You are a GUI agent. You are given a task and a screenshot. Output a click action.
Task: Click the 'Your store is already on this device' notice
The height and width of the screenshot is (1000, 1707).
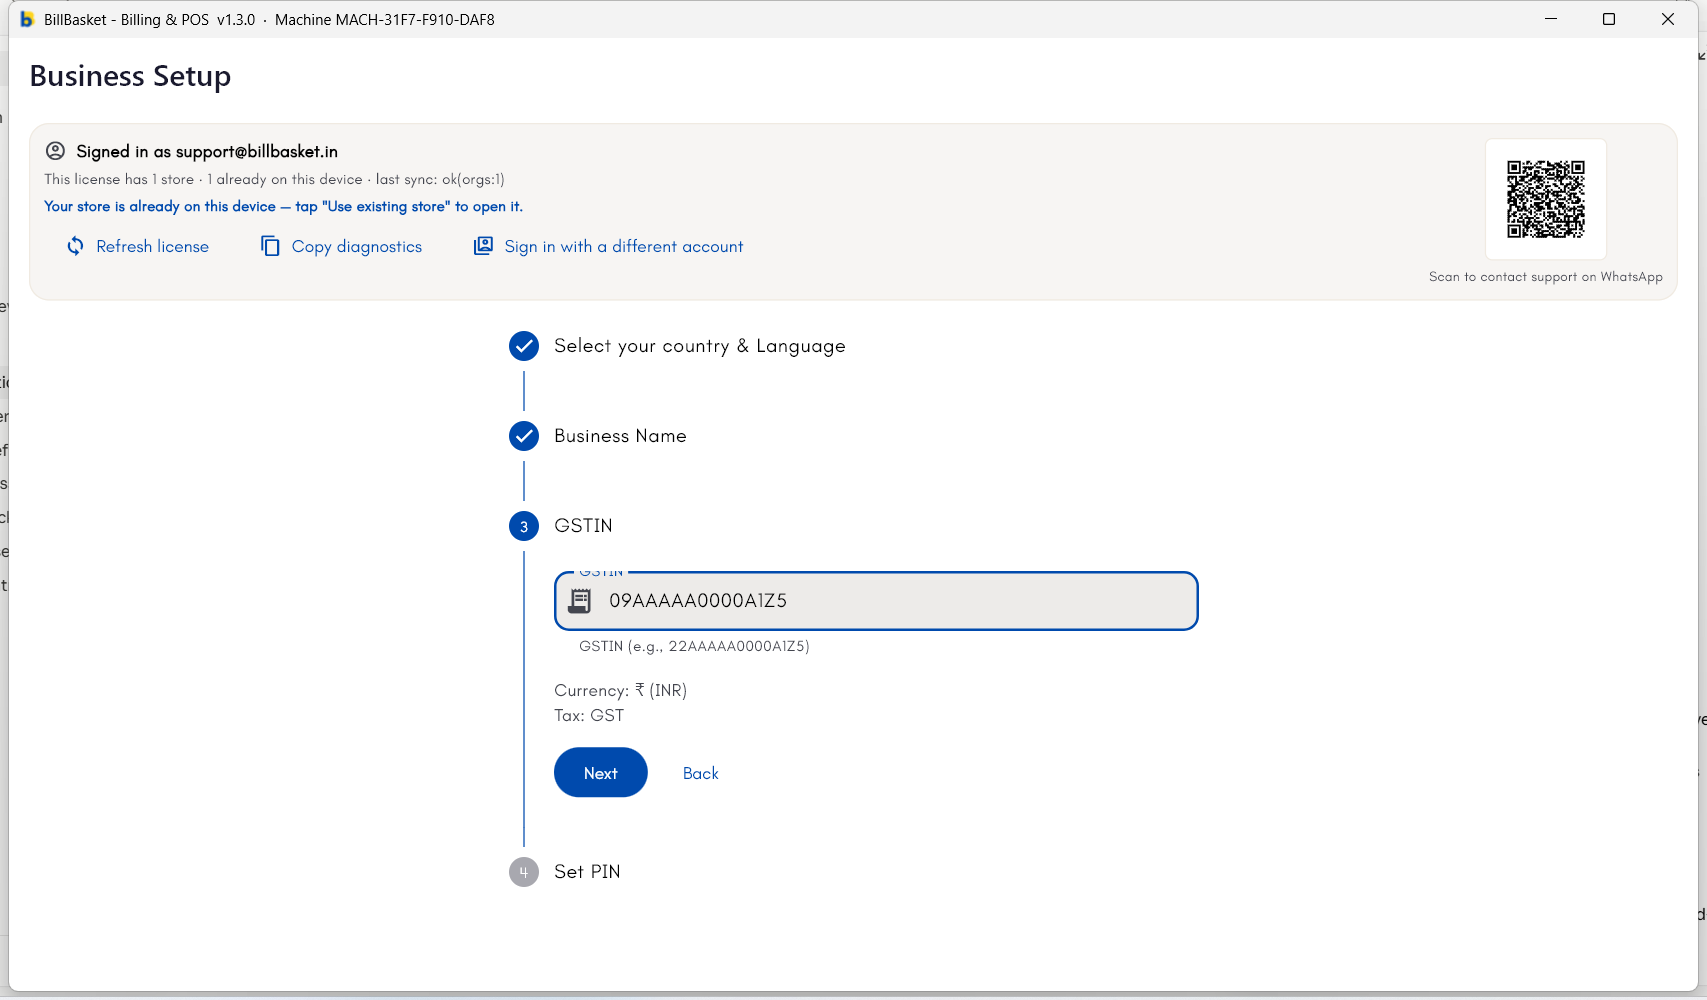[284, 206]
